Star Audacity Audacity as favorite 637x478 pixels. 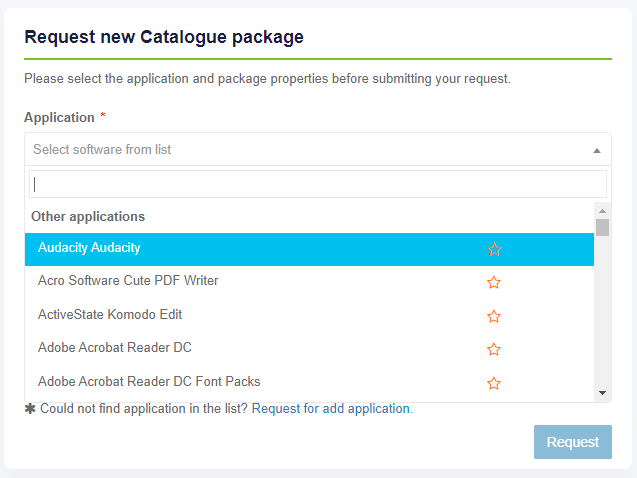coord(494,249)
